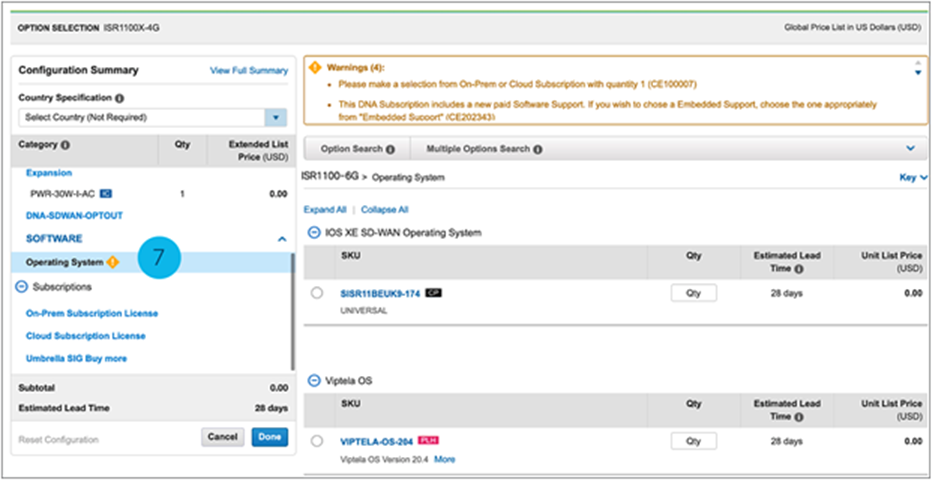Click the configuration summary scrollbar

292,312
